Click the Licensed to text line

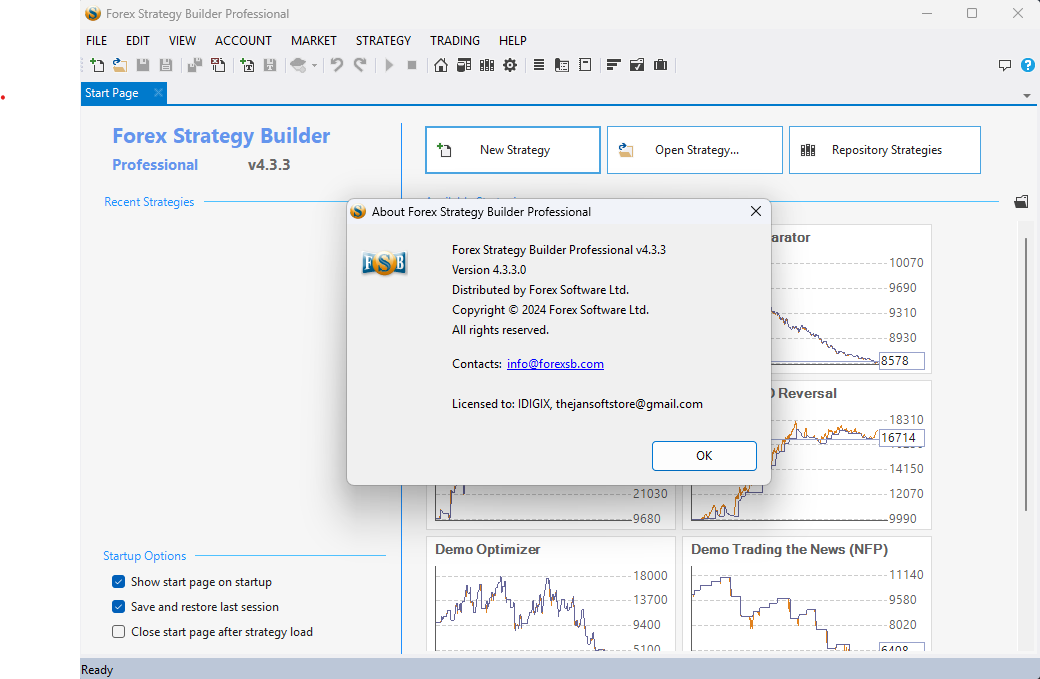point(577,404)
